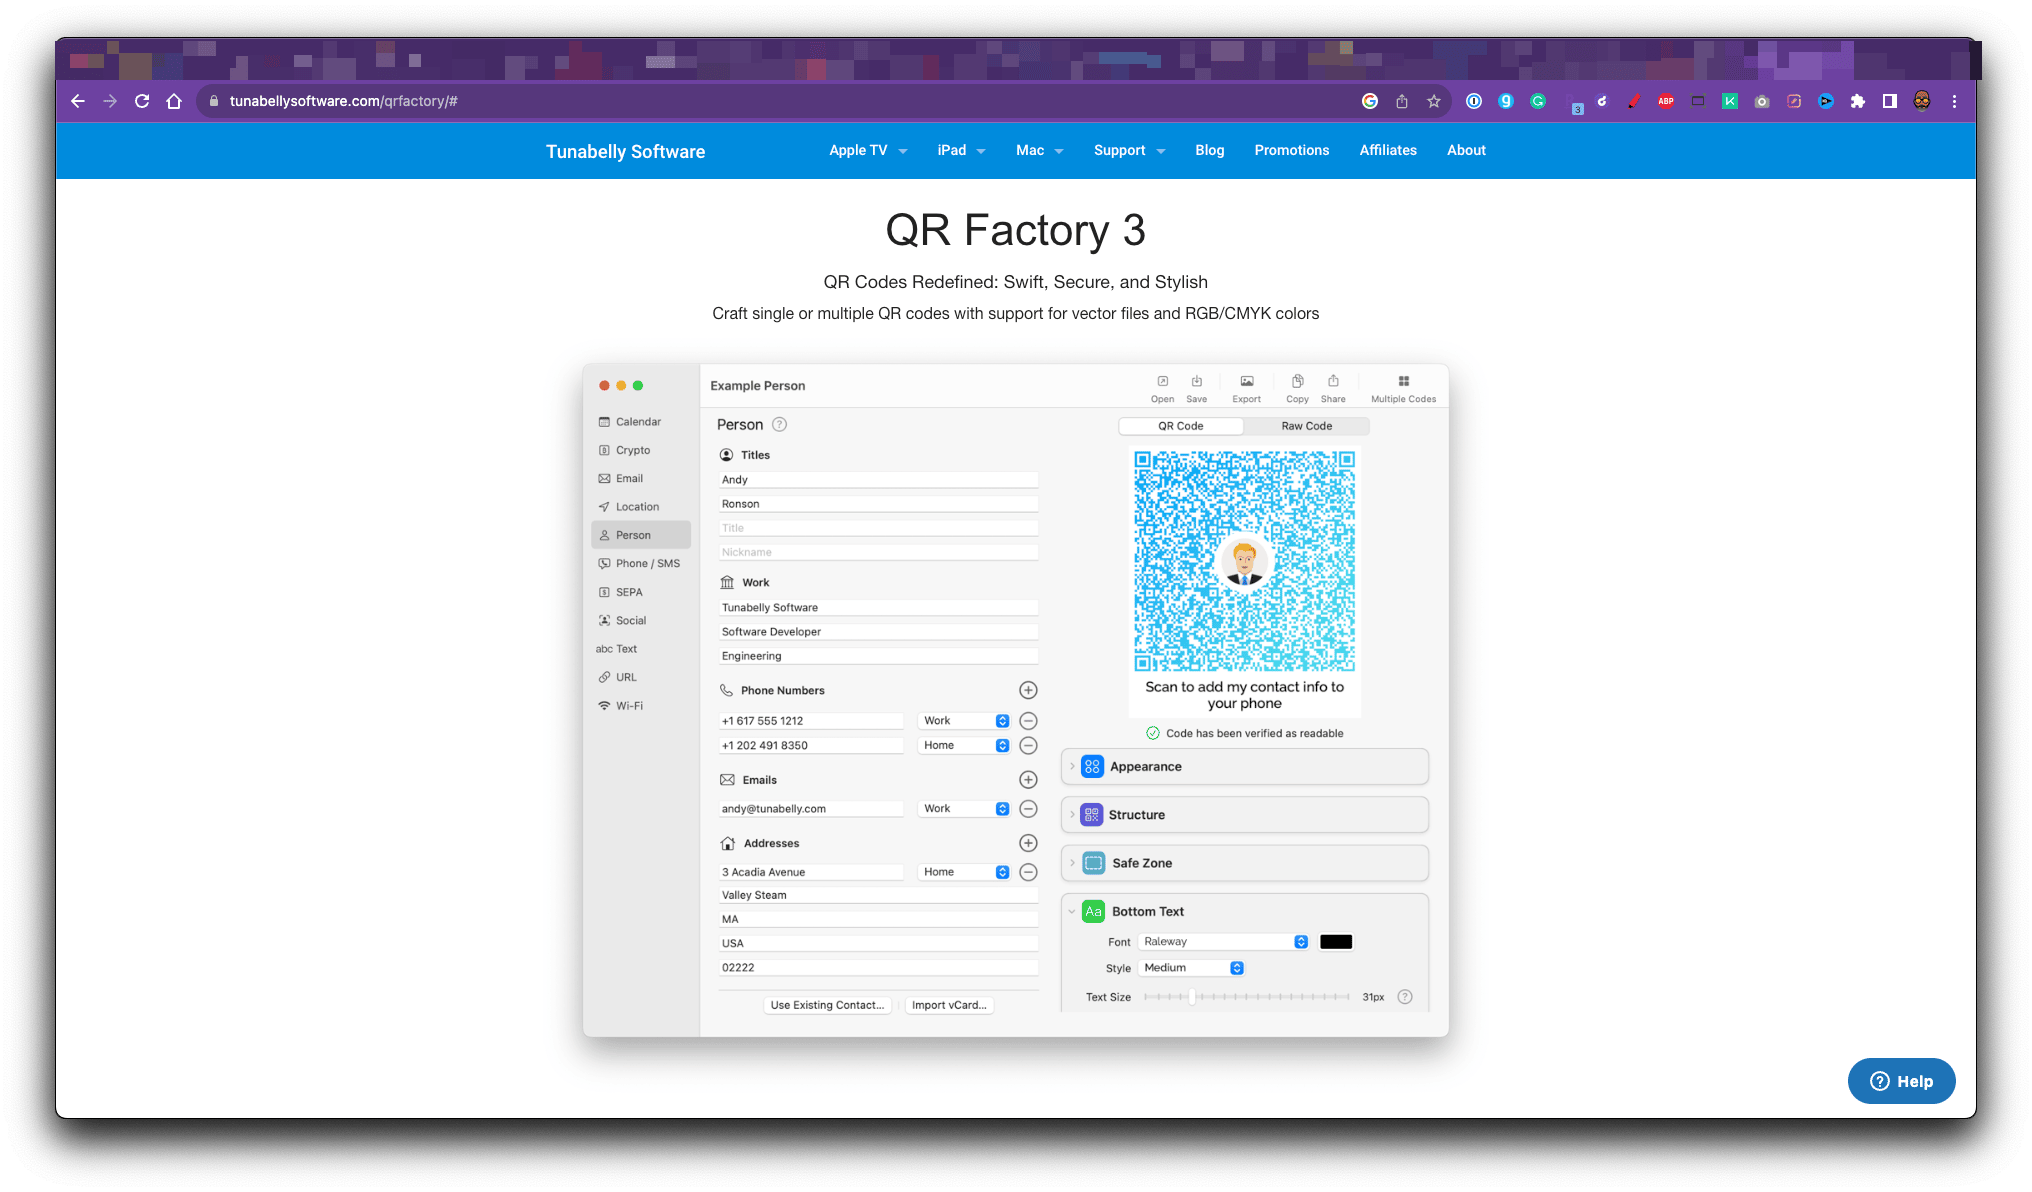Select Location in the sidebar
Image resolution: width=2032 pixels, height=1192 pixels.
coord(641,507)
